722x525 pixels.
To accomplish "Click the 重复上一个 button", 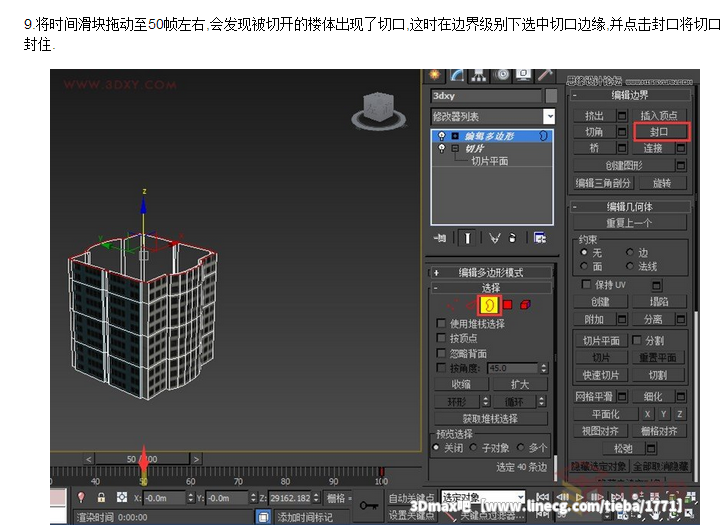I will point(629,223).
